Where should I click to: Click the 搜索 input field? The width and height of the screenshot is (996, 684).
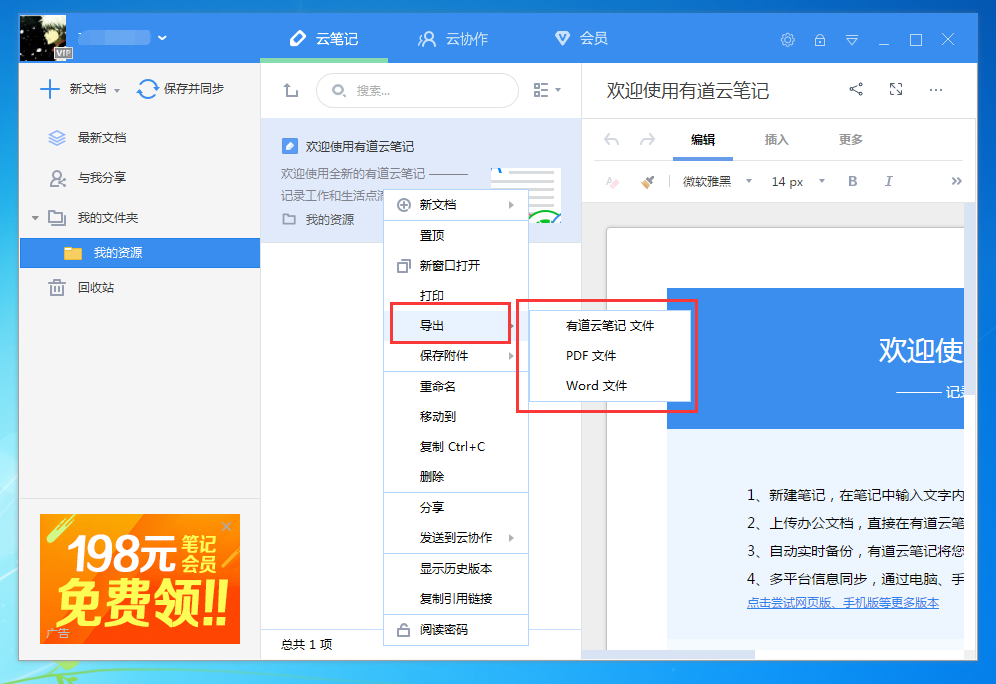point(417,90)
